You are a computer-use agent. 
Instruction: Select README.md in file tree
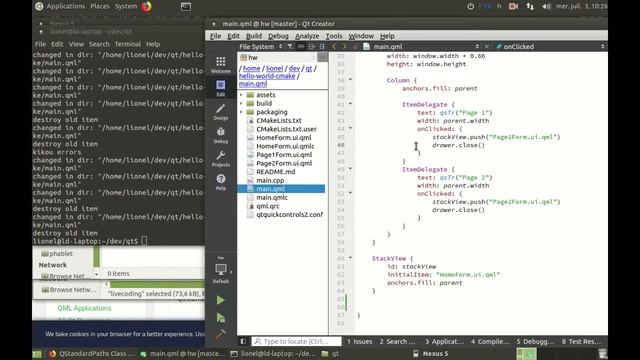pyautogui.click(x=276, y=171)
